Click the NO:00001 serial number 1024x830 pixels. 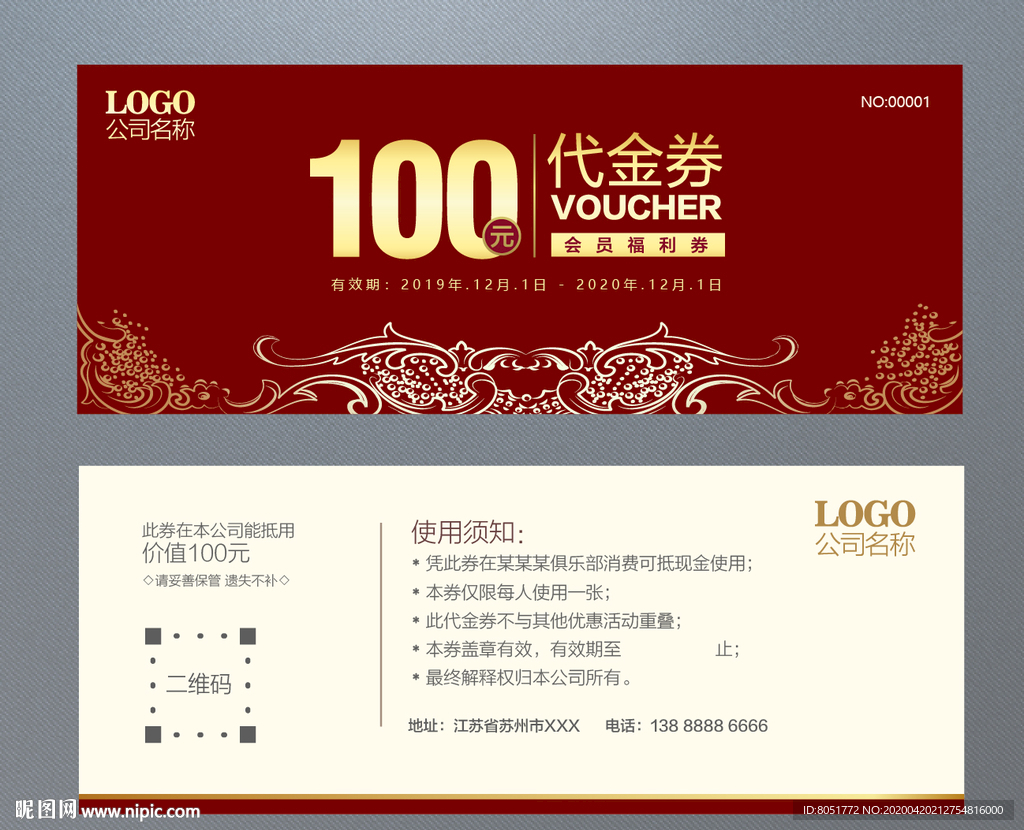[x=895, y=101]
